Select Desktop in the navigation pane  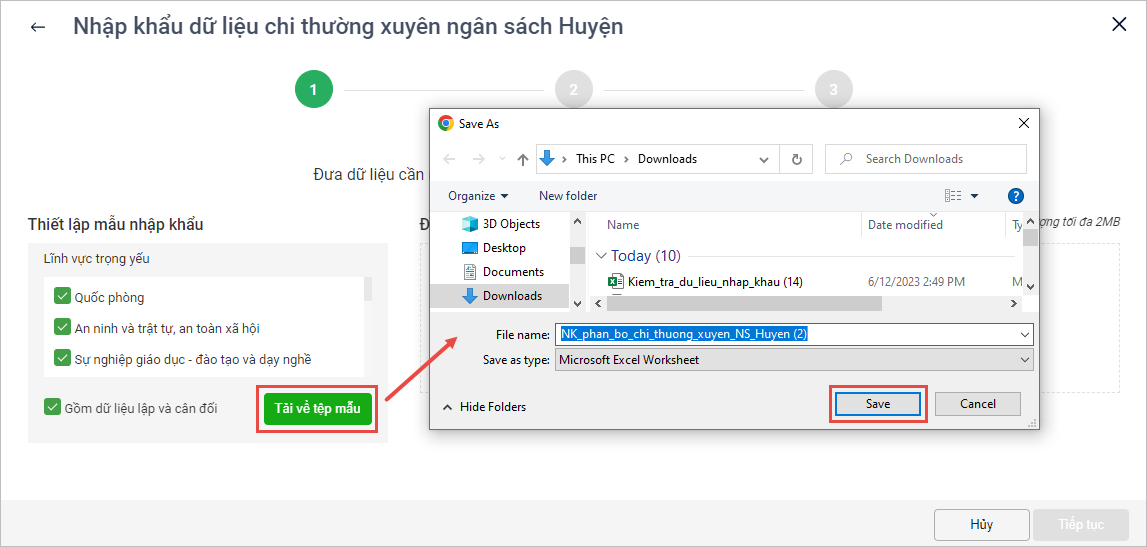pos(503,248)
